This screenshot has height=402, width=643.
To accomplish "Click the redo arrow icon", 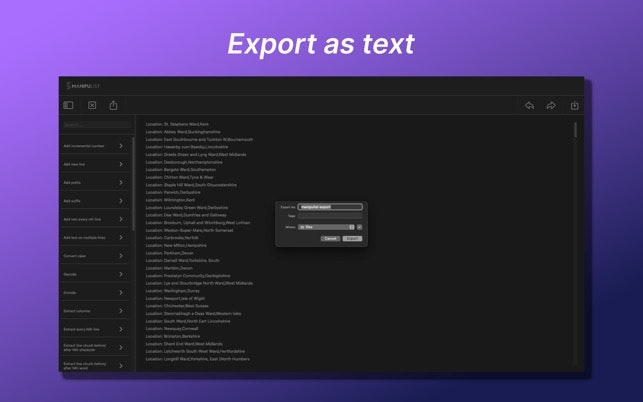I will [551, 105].
